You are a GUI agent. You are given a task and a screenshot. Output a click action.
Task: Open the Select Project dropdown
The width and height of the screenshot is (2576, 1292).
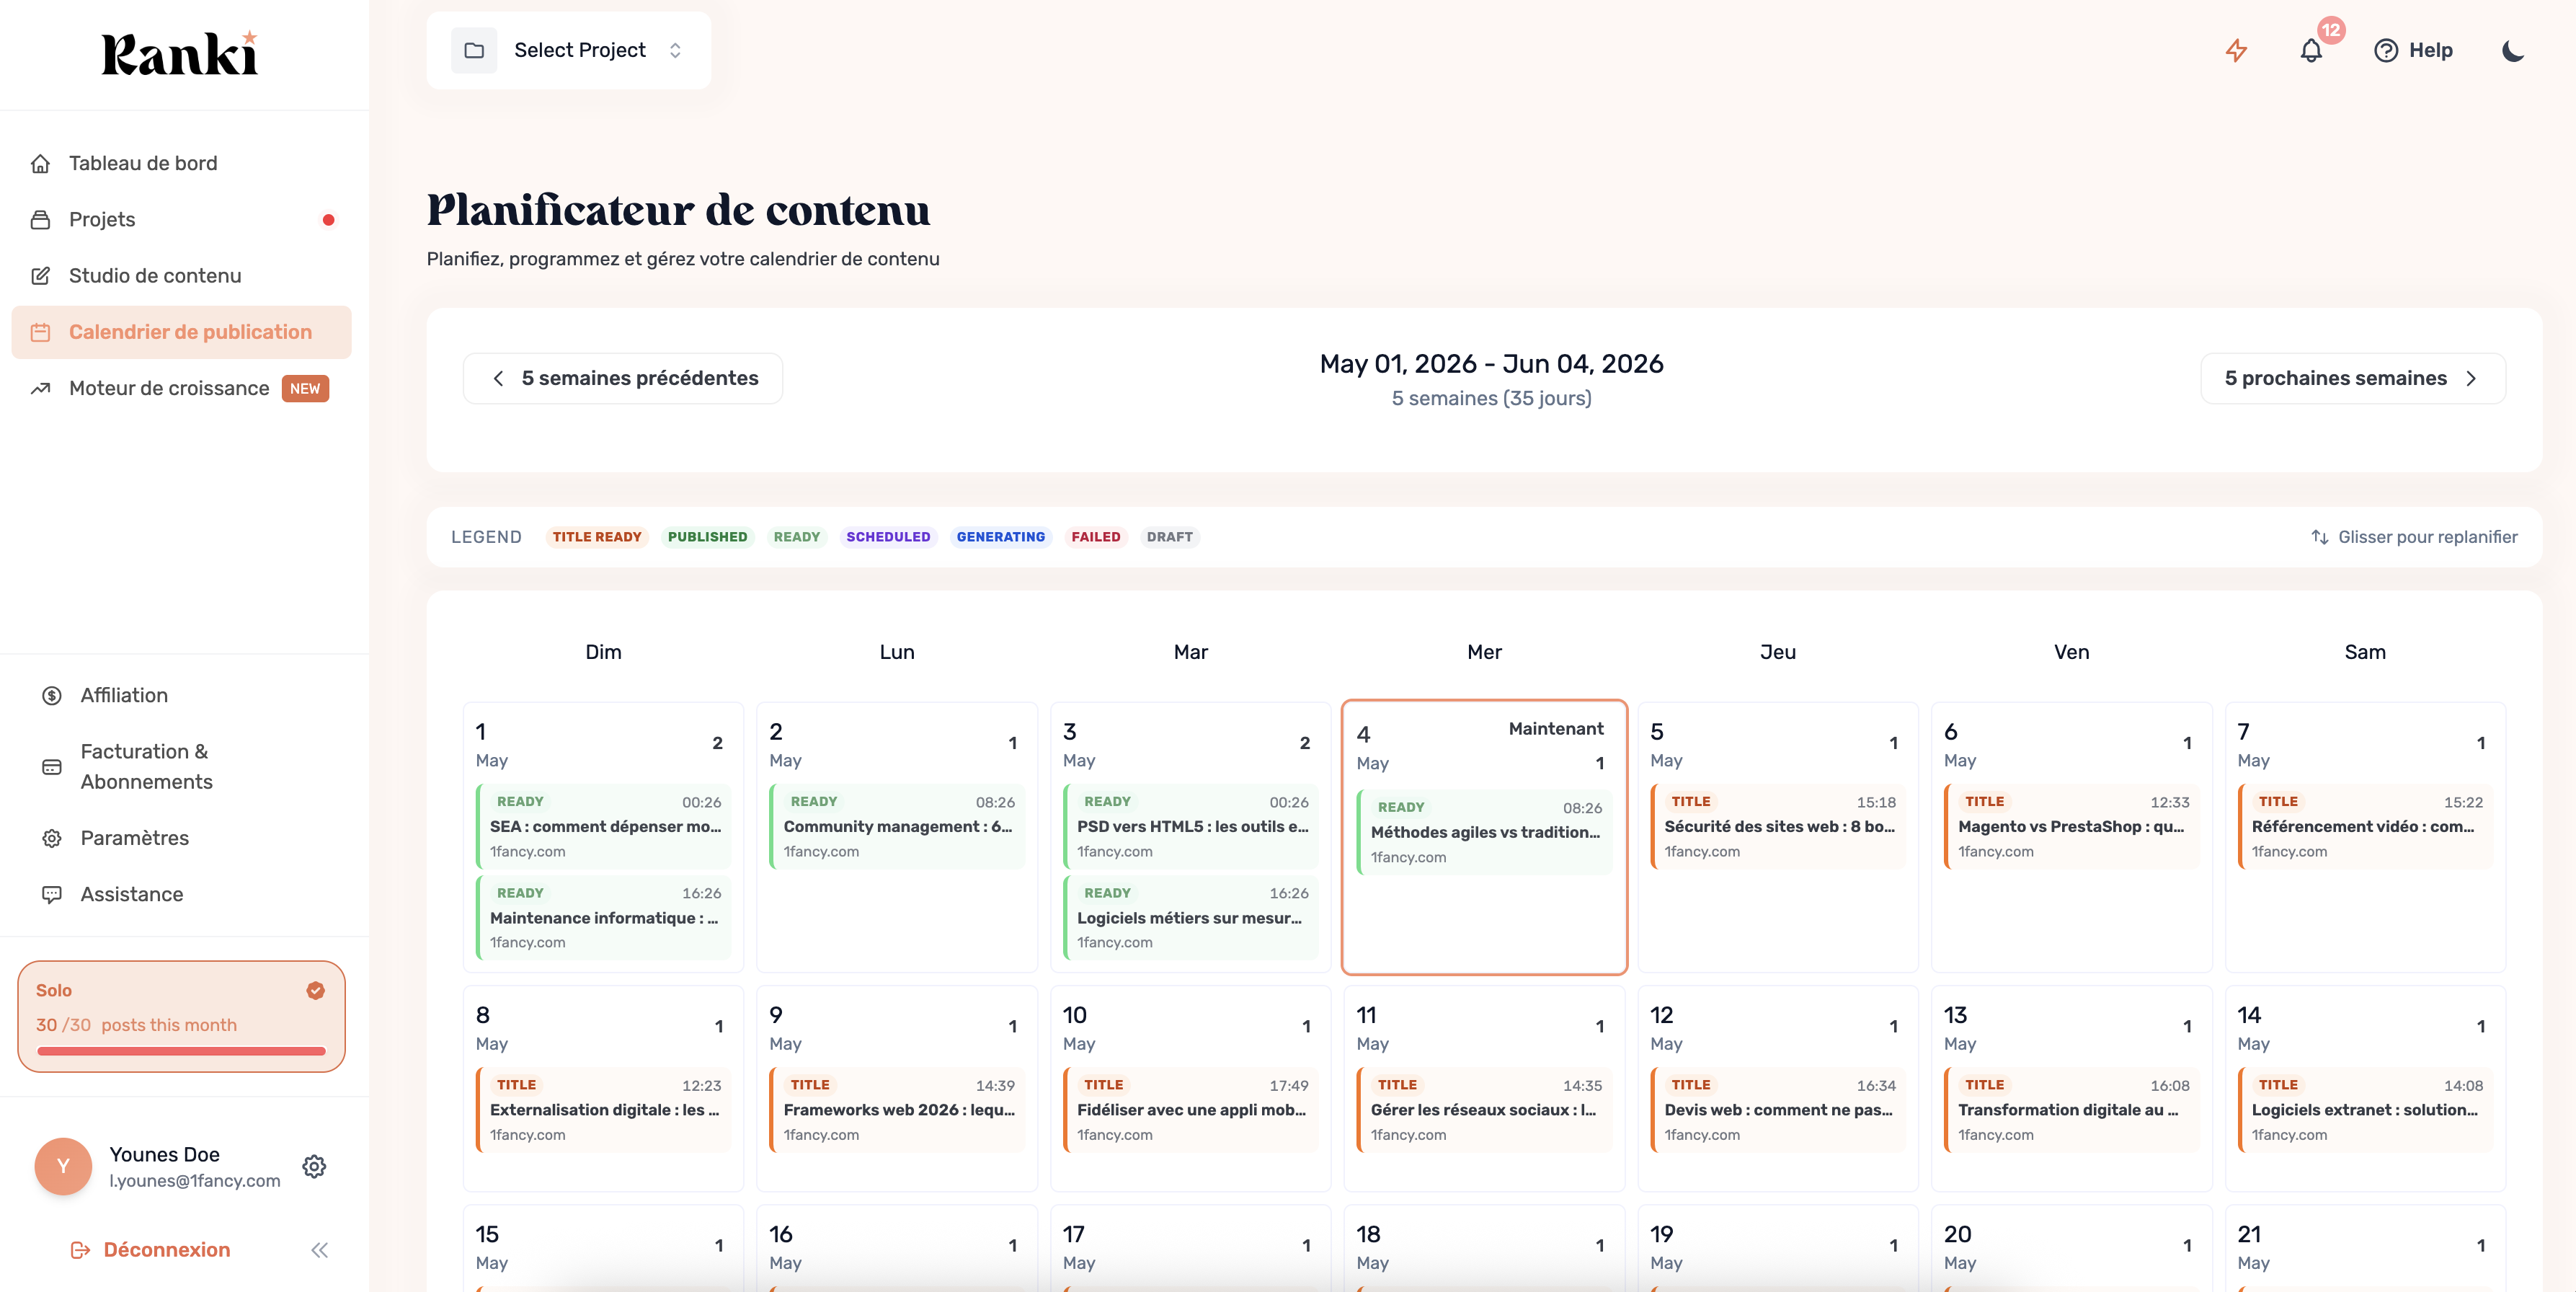569,50
